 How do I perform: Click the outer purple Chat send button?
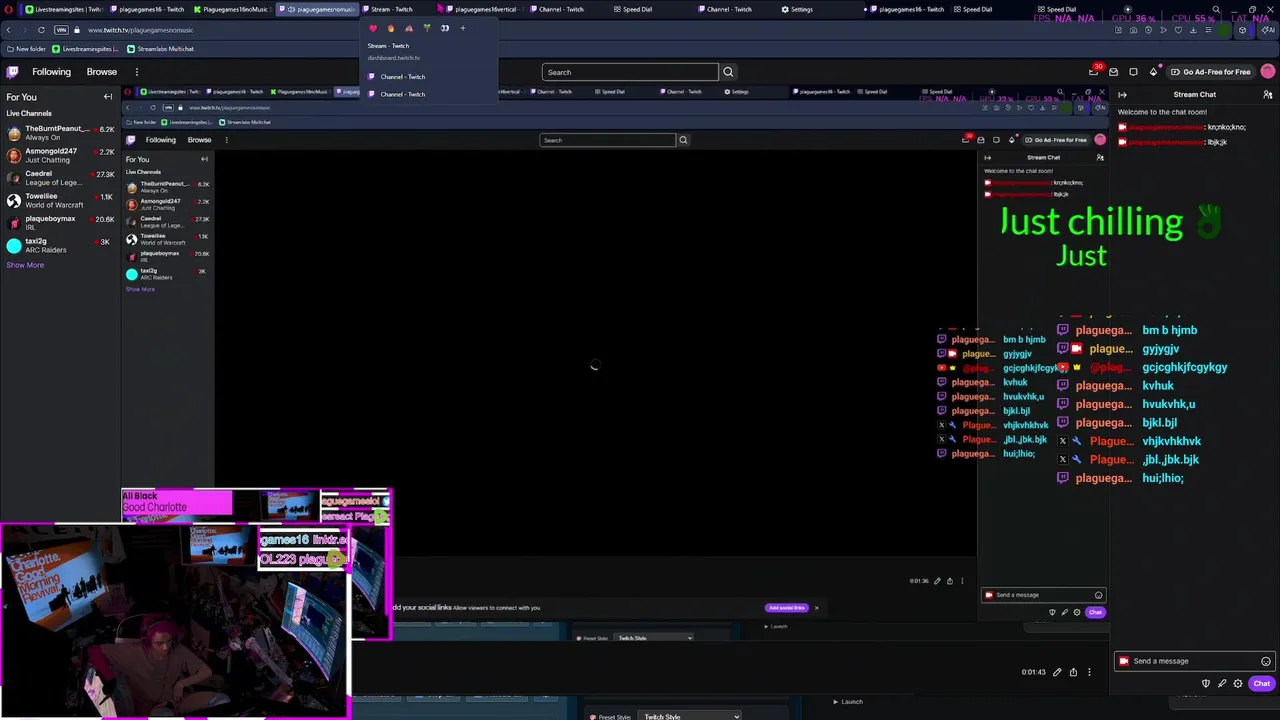coord(1262,684)
